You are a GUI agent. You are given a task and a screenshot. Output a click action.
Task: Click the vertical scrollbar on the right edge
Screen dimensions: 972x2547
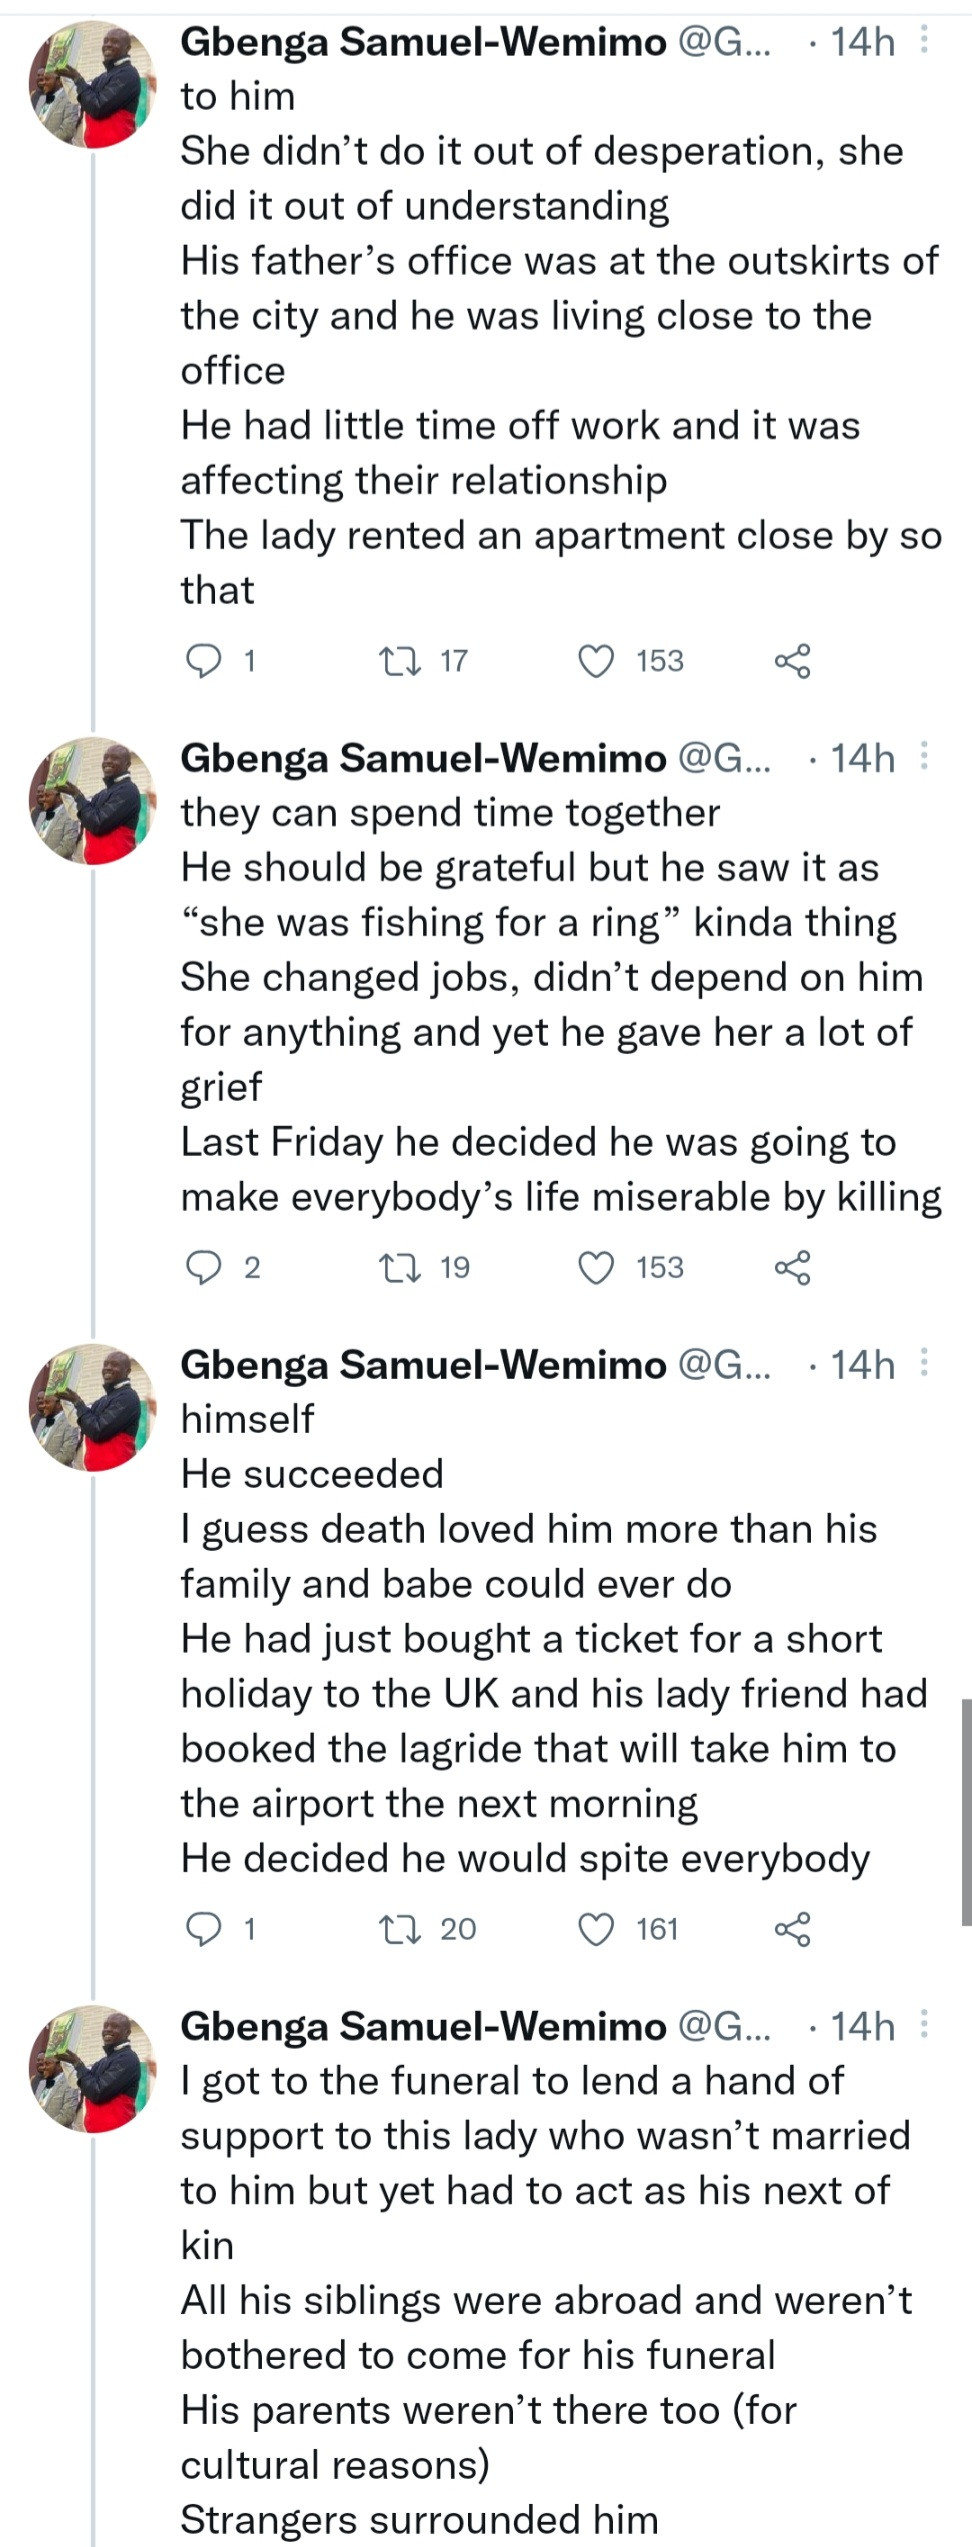pos(966,1811)
